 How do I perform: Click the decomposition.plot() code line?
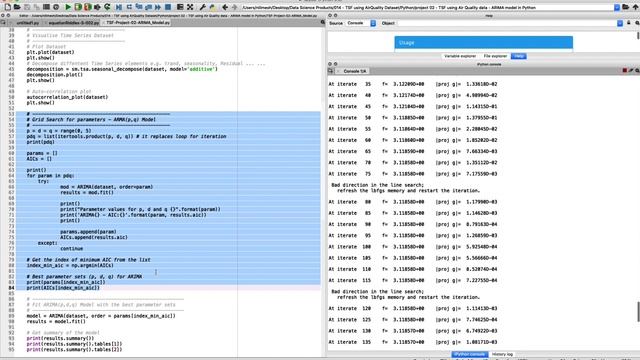(55, 75)
